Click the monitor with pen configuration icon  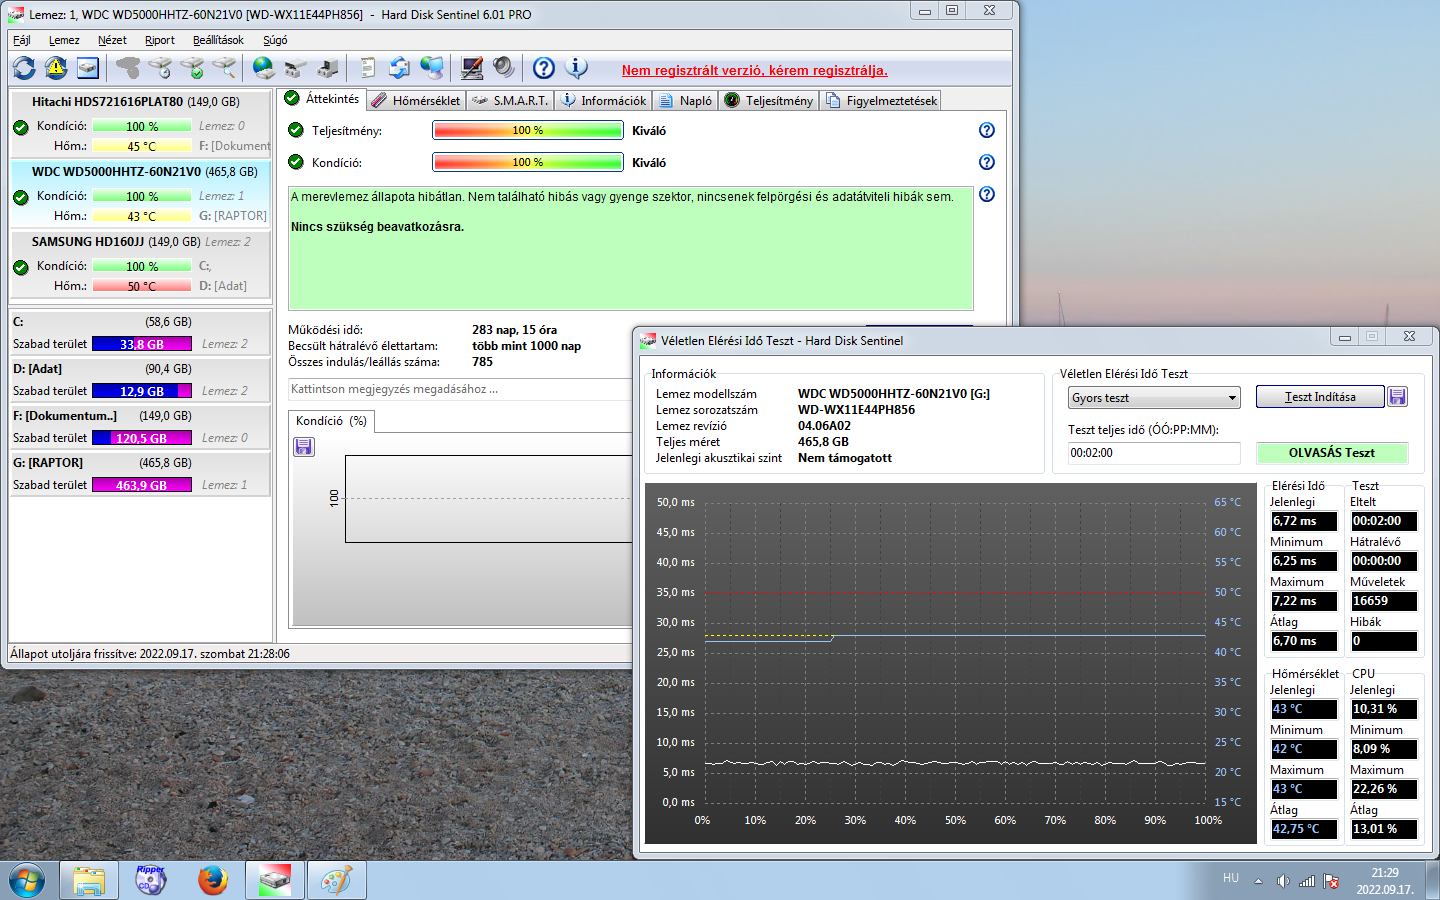472,68
